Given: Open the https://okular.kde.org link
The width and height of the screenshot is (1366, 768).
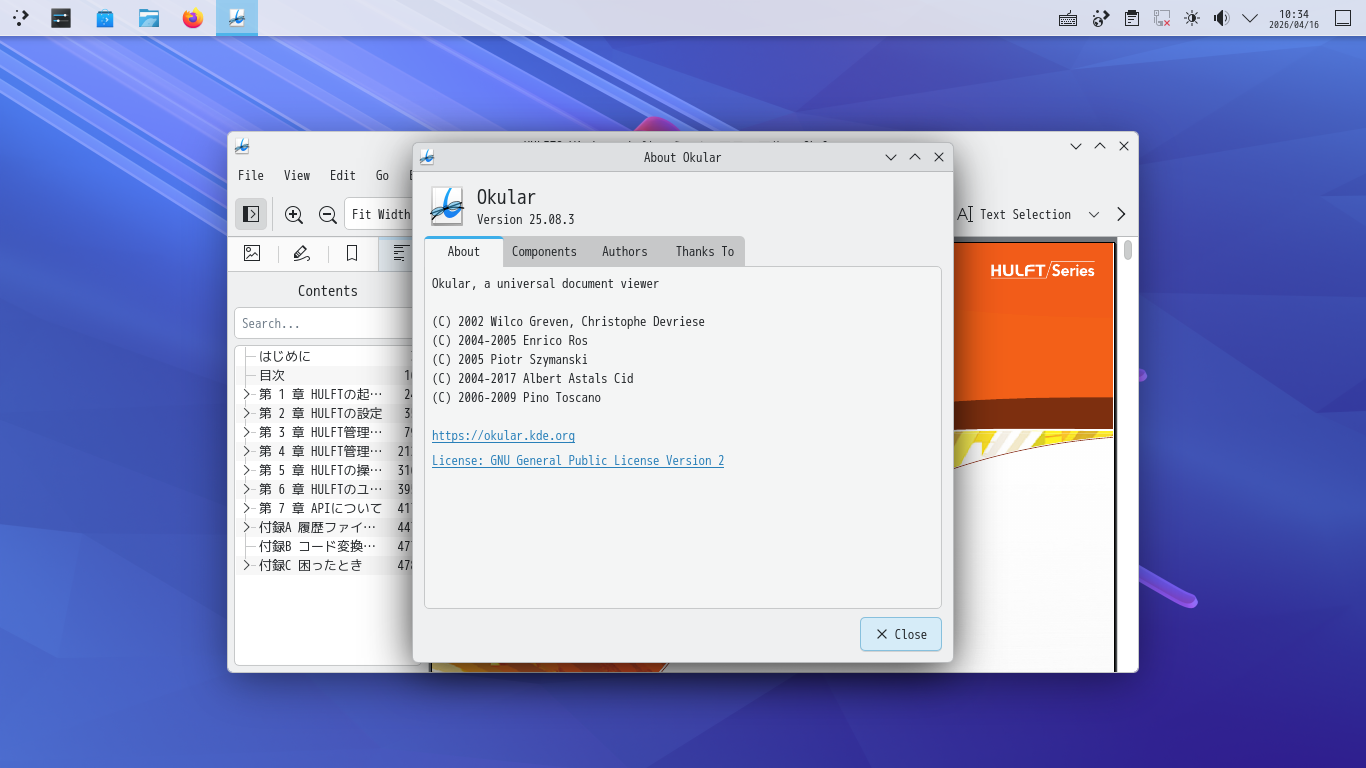Looking at the screenshot, I should (503, 436).
